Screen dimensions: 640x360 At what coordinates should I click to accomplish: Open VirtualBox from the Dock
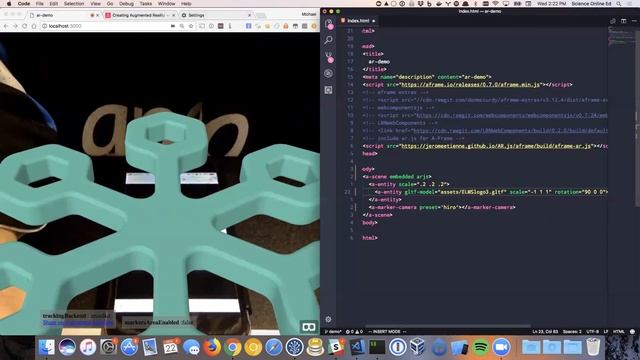[419, 347]
